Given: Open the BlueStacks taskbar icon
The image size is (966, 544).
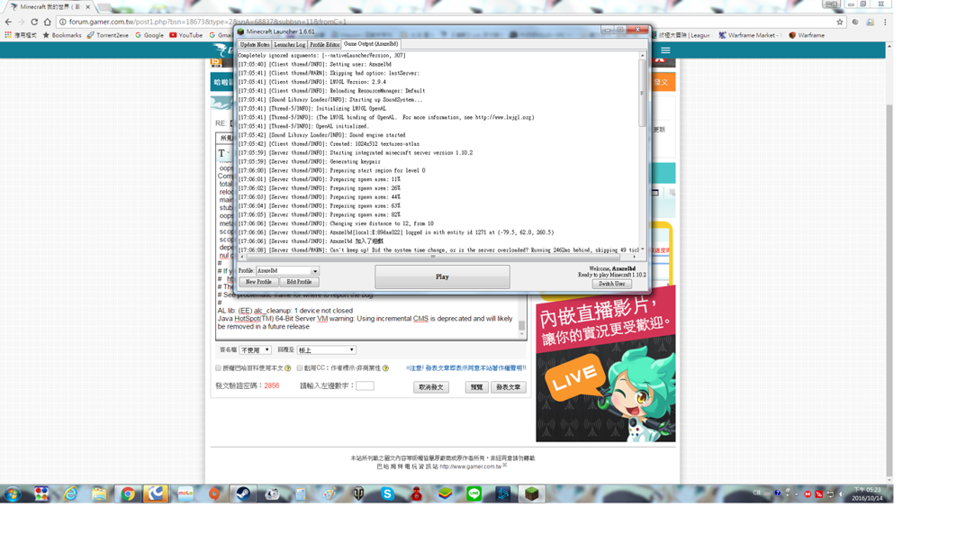Looking at the screenshot, I should (x=445, y=494).
